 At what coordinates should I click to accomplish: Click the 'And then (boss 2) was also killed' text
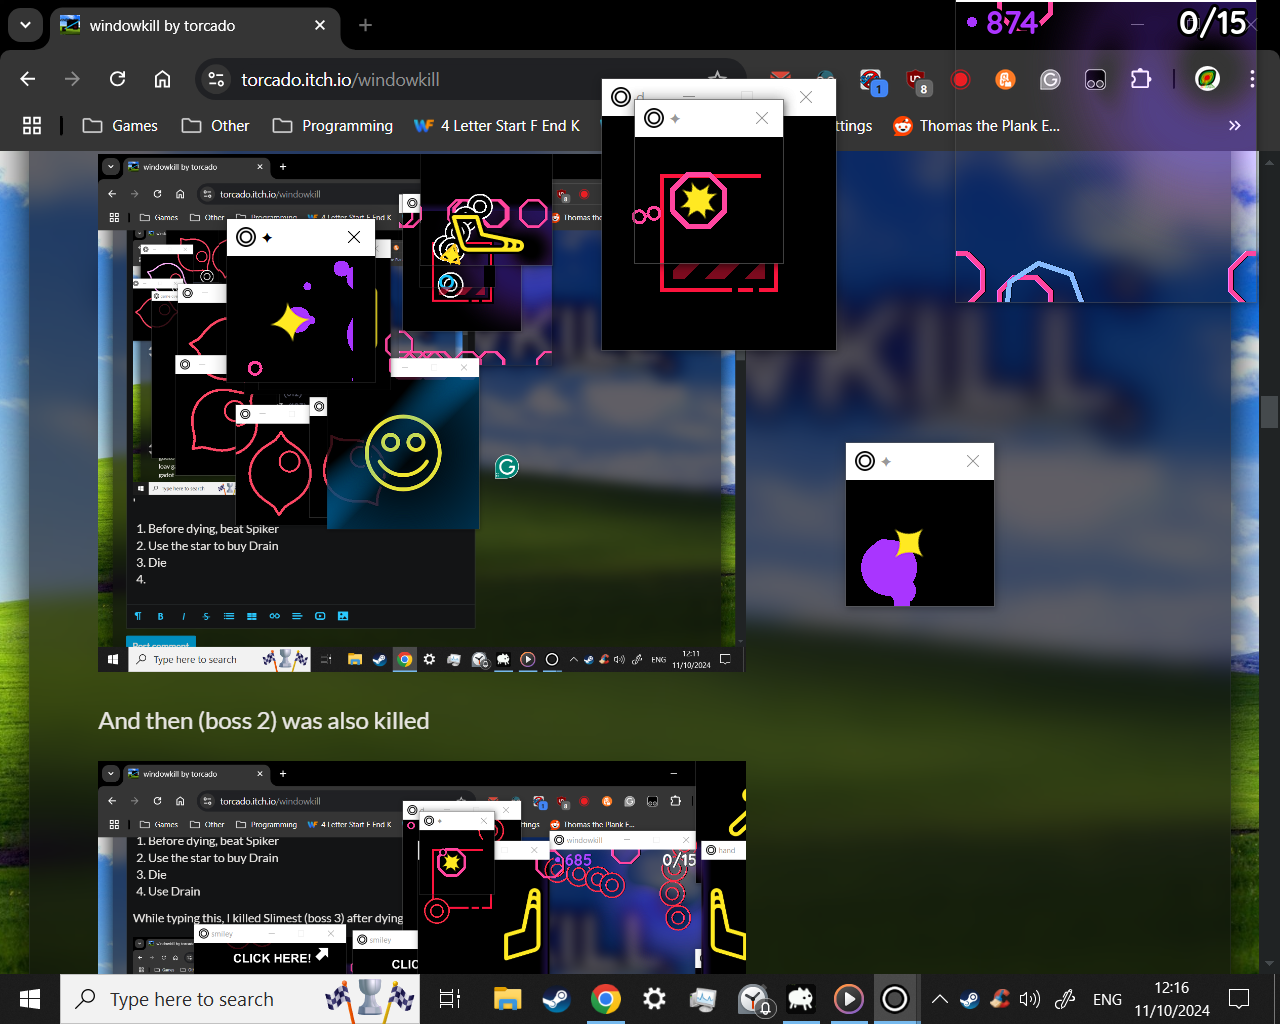click(263, 721)
